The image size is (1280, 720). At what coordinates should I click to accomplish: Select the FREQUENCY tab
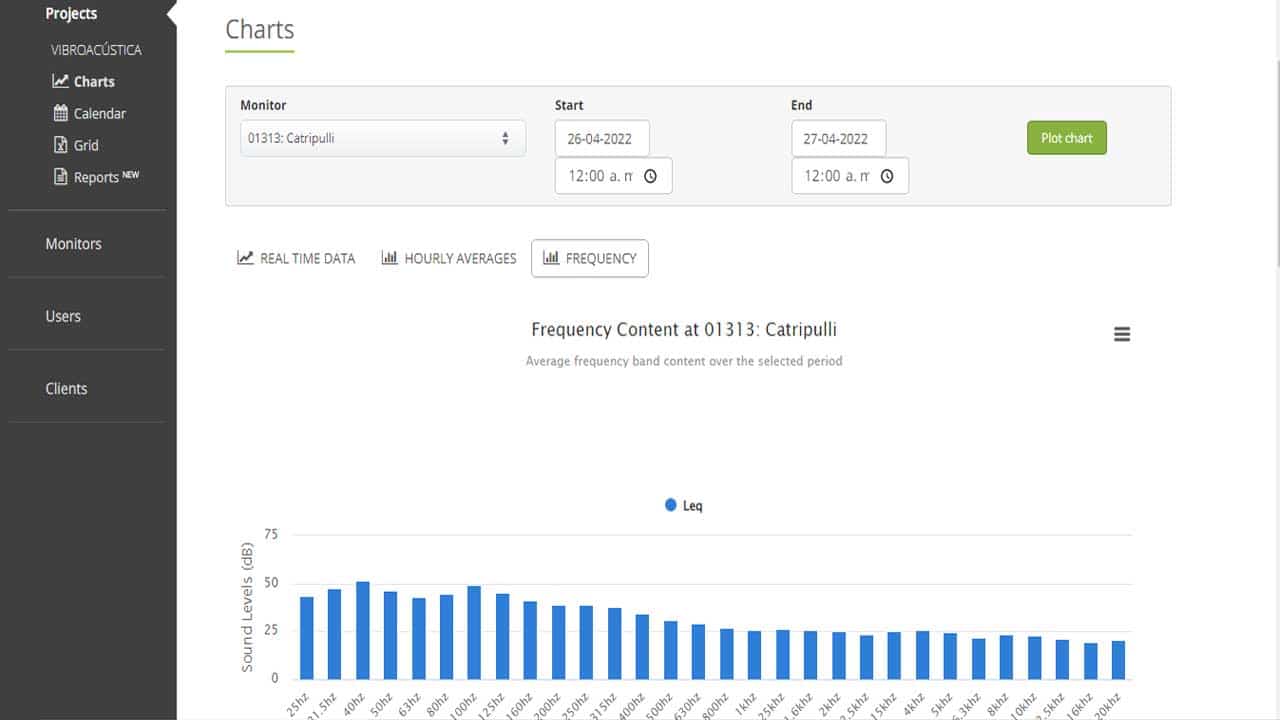point(590,258)
